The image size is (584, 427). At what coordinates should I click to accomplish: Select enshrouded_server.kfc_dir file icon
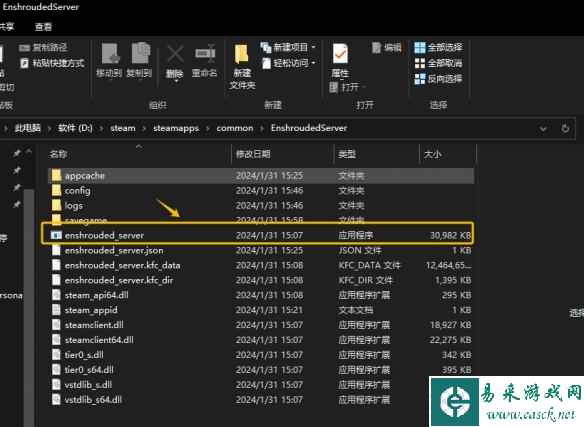56,280
